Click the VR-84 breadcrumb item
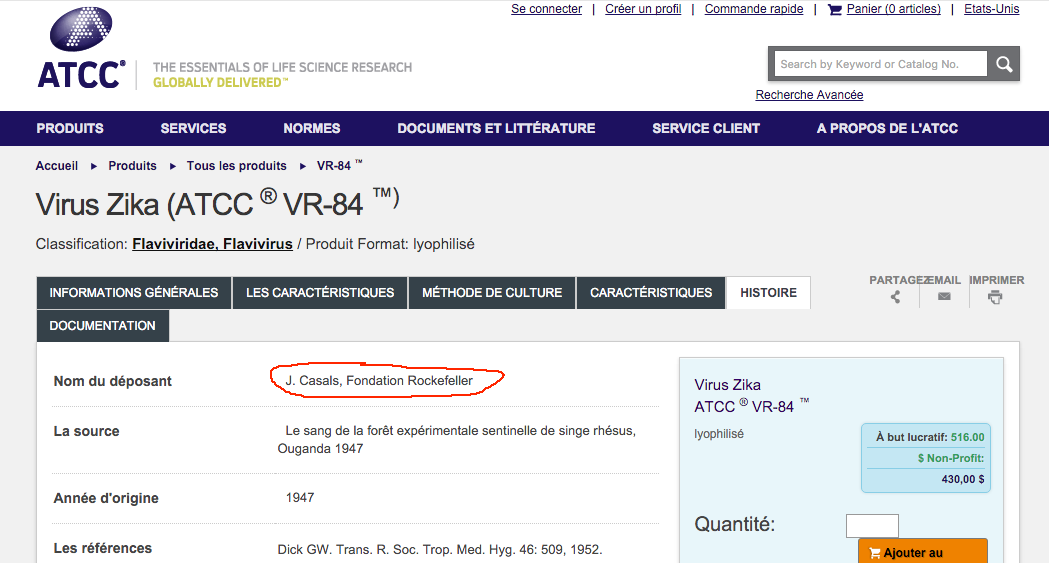The width and height of the screenshot is (1049, 563). (x=339, y=165)
